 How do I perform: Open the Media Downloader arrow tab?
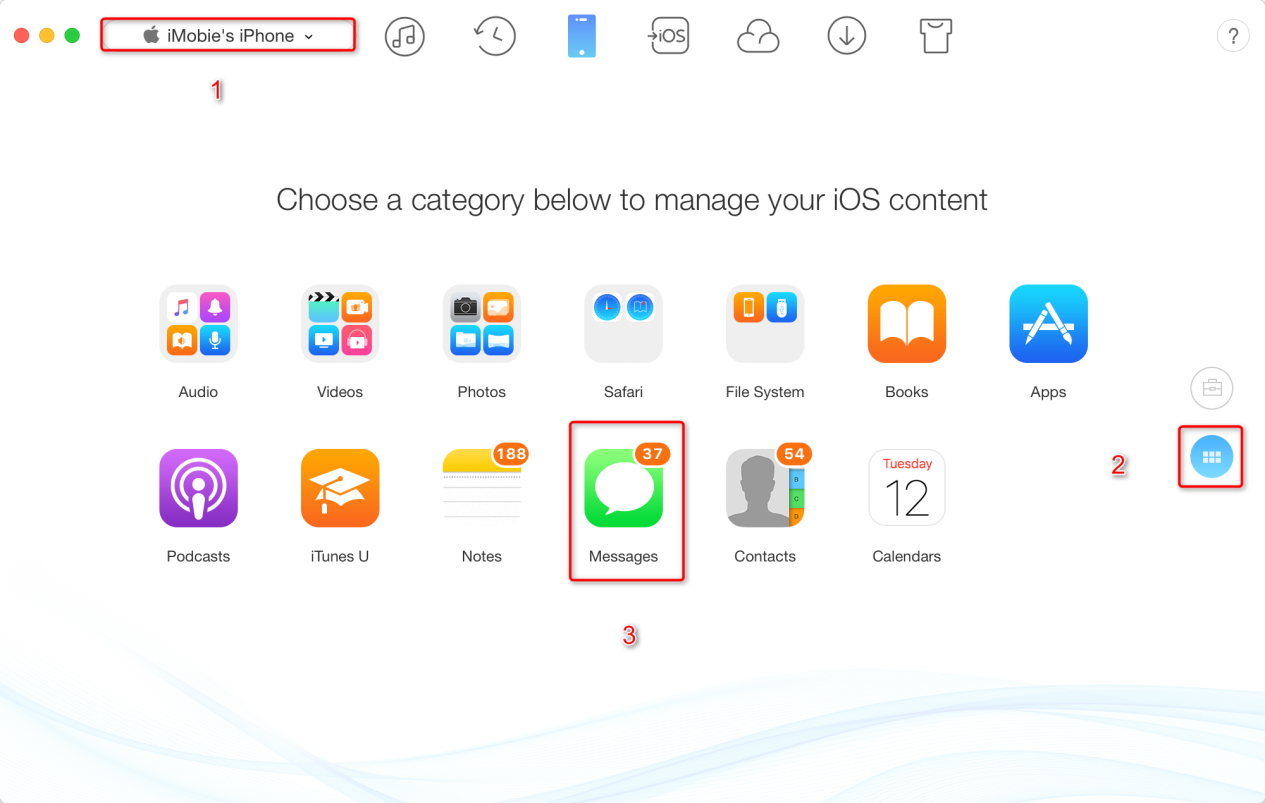pyautogui.click(x=847, y=36)
